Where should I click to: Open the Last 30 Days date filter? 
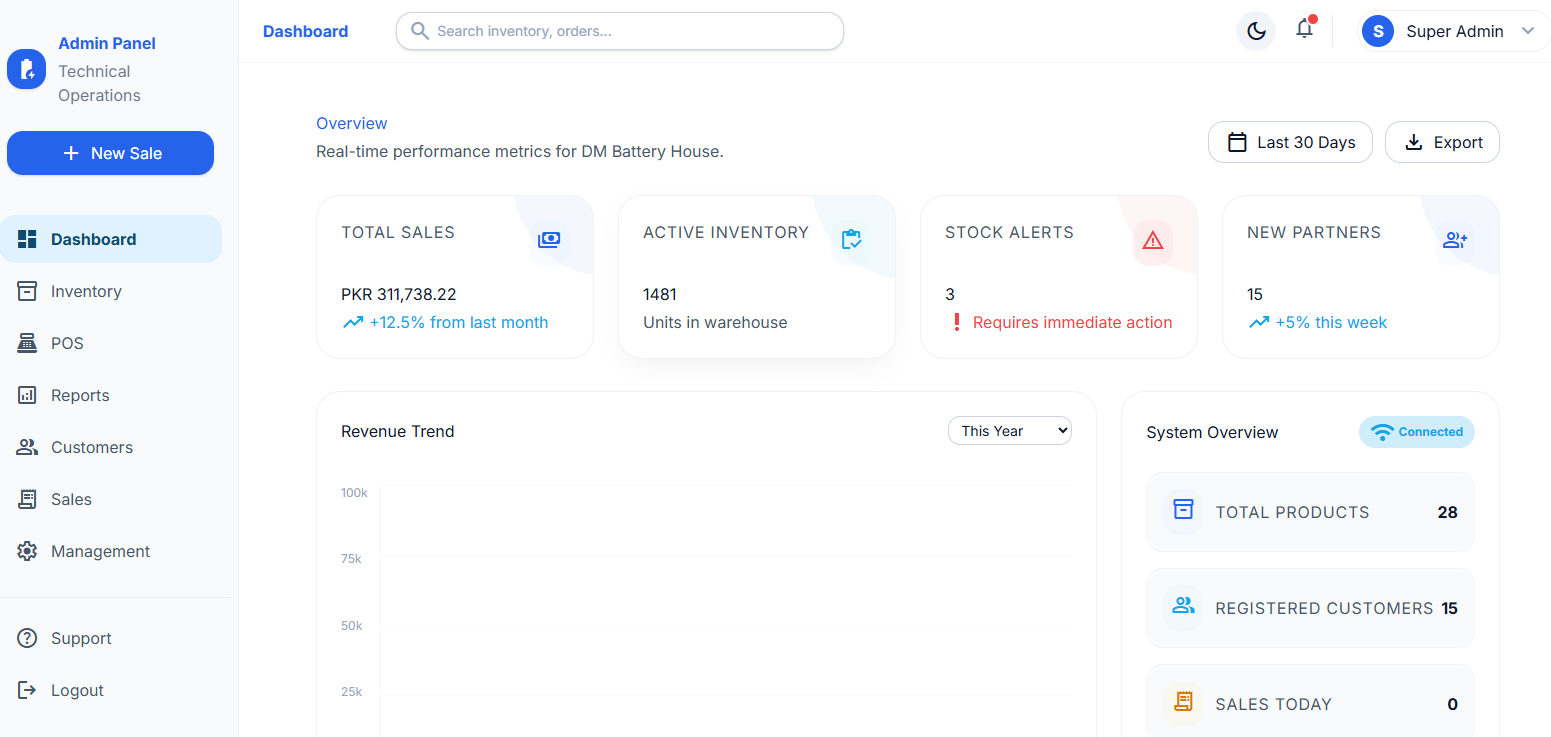tap(1290, 142)
